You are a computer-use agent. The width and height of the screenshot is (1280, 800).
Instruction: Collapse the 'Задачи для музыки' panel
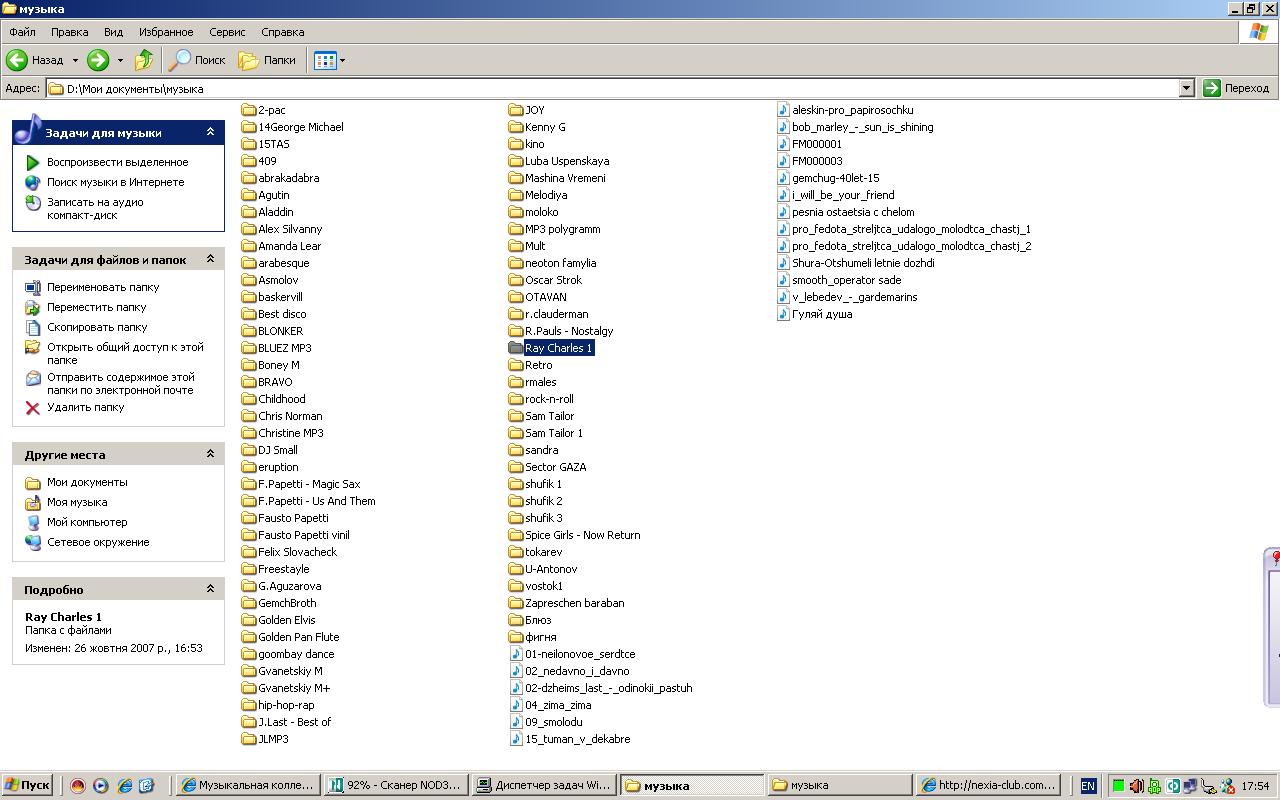(210, 132)
